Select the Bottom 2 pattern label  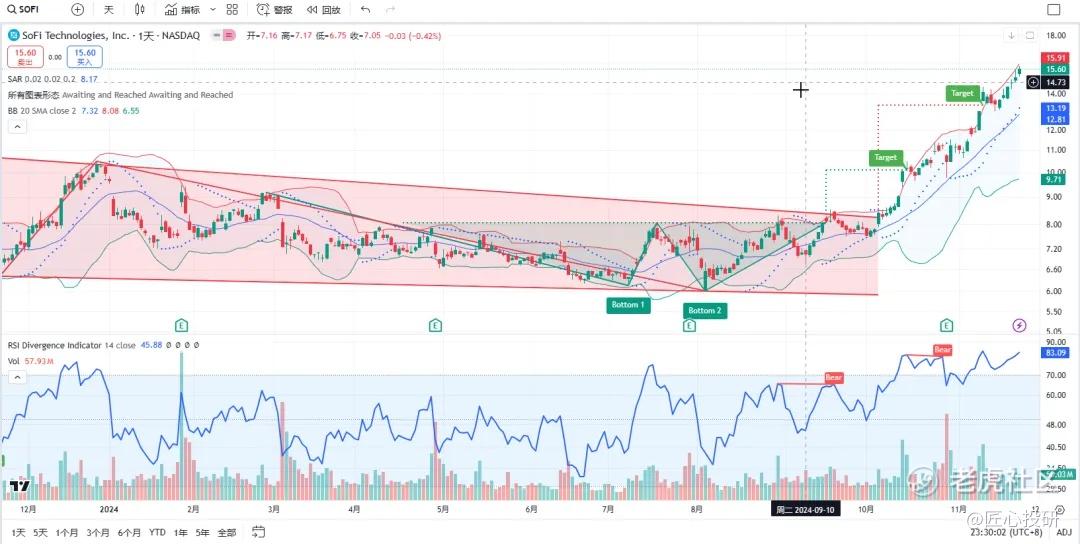[705, 311]
